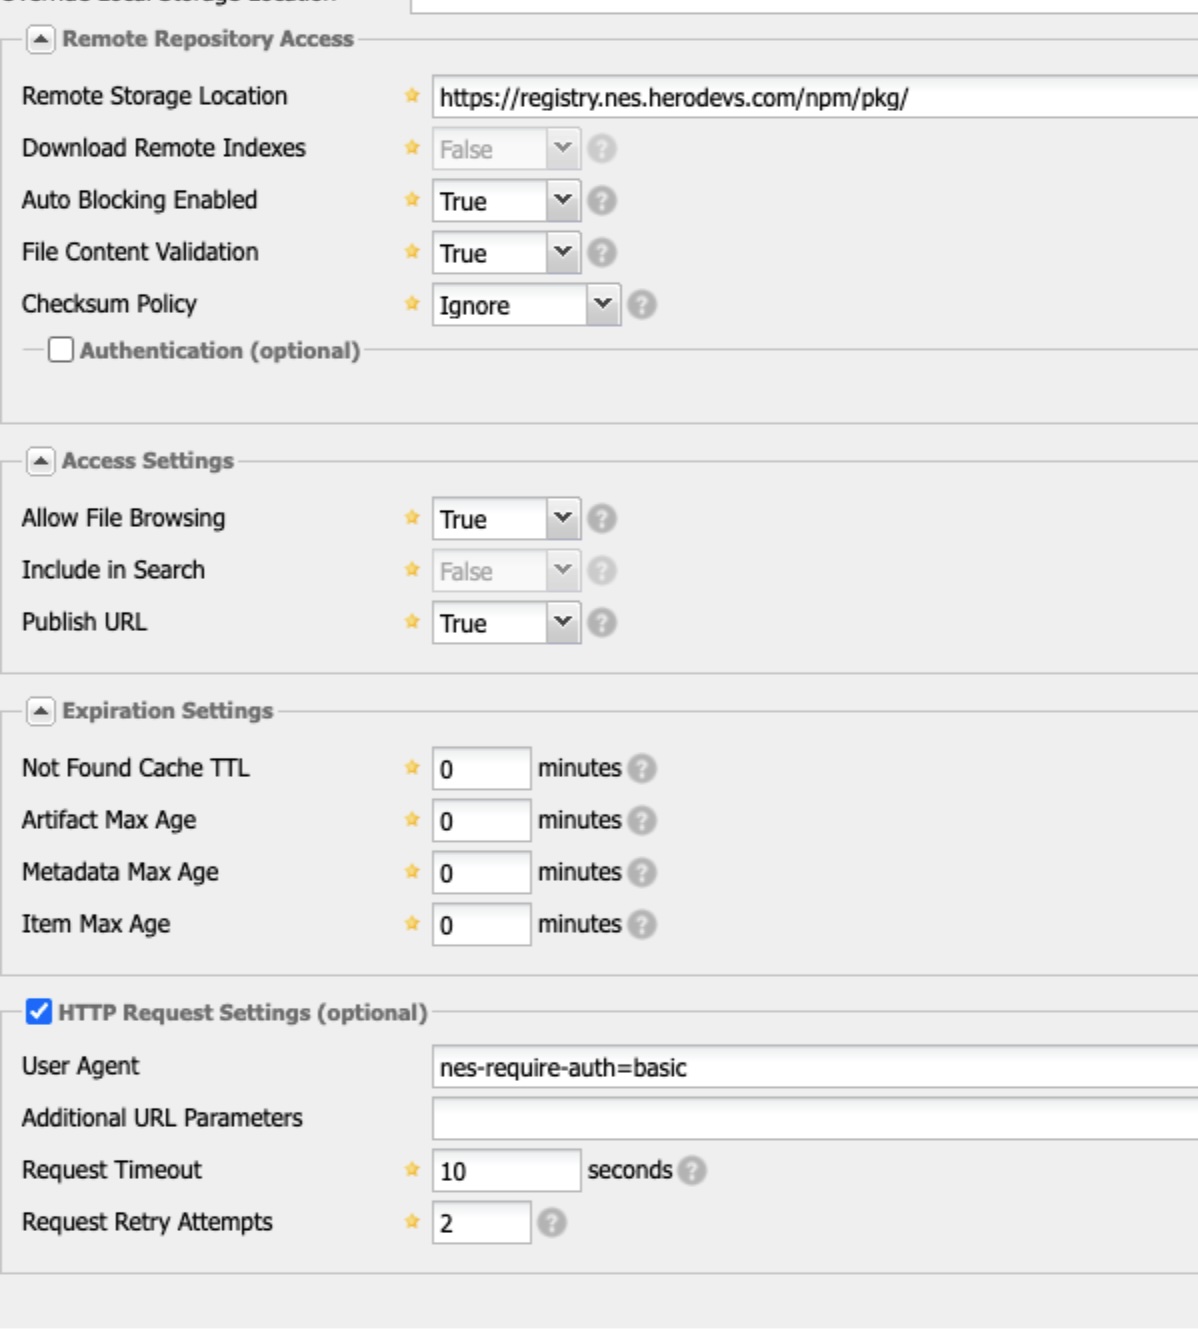Click the required star next to Item Max Age
1198x1332 pixels.
pyautogui.click(x=411, y=923)
